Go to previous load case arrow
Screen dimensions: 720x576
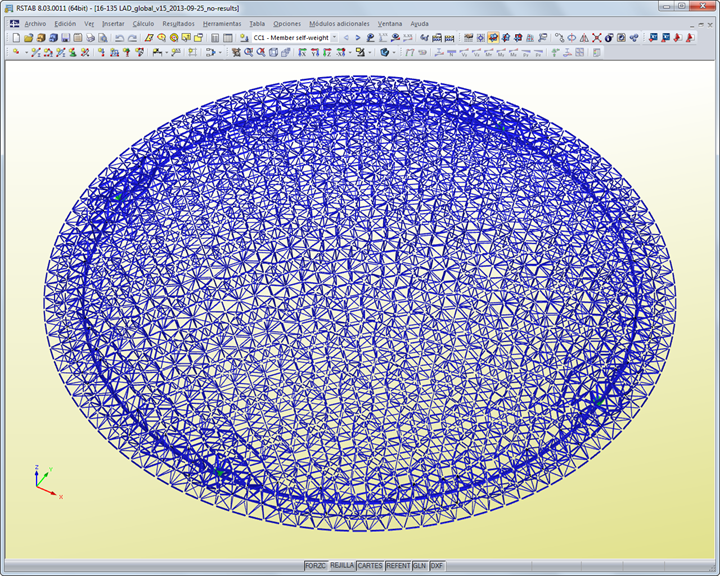tap(346, 38)
